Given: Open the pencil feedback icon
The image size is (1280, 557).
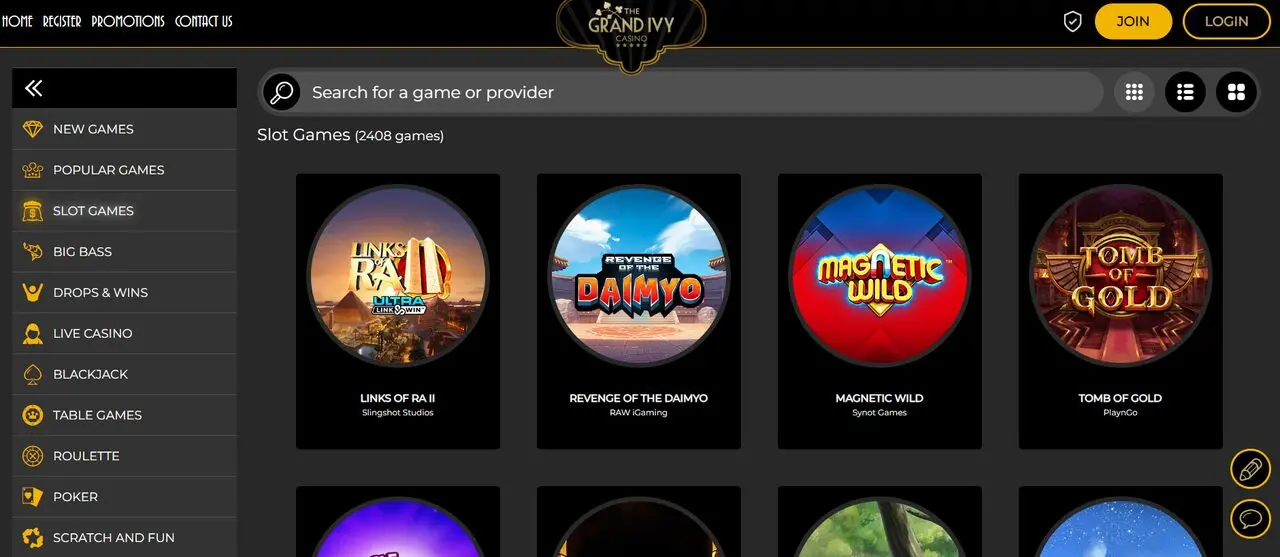Looking at the screenshot, I should 1250,469.
